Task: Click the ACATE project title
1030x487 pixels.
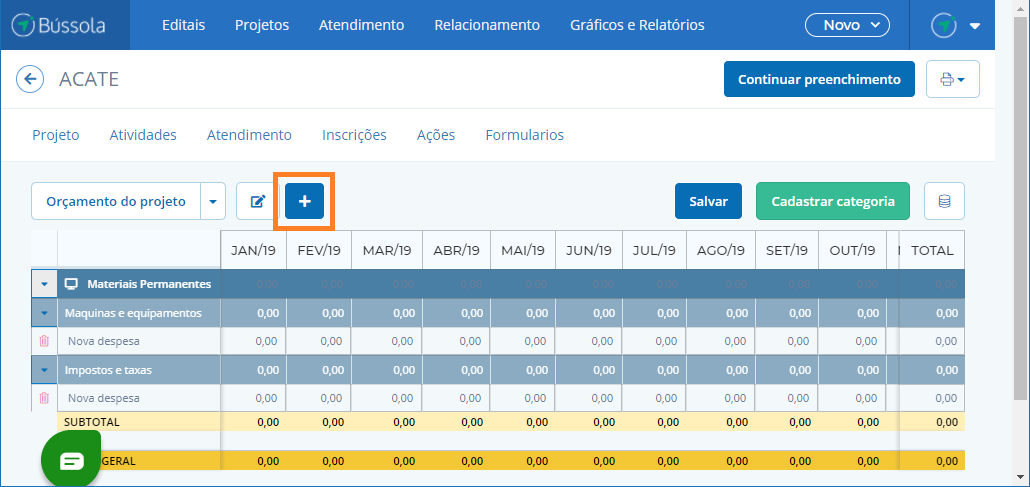Action: coord(89,80)
